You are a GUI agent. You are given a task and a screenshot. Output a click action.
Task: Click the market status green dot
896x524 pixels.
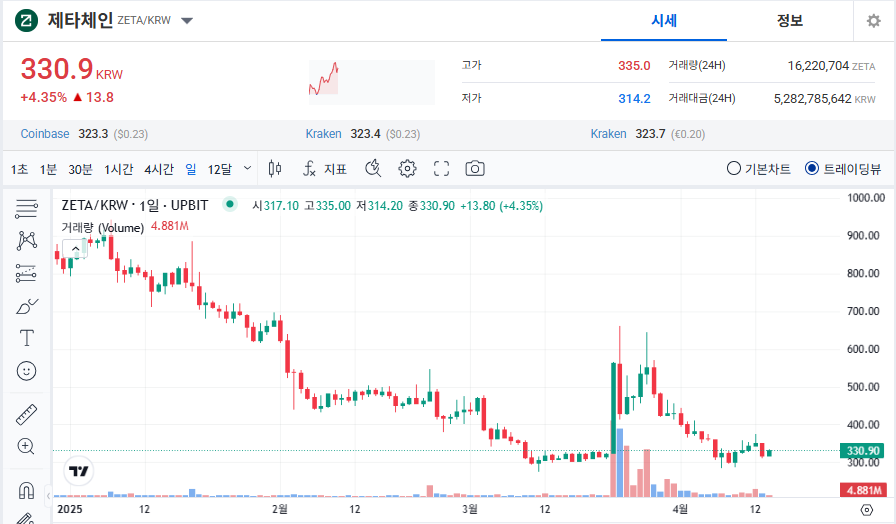[230, 203]
